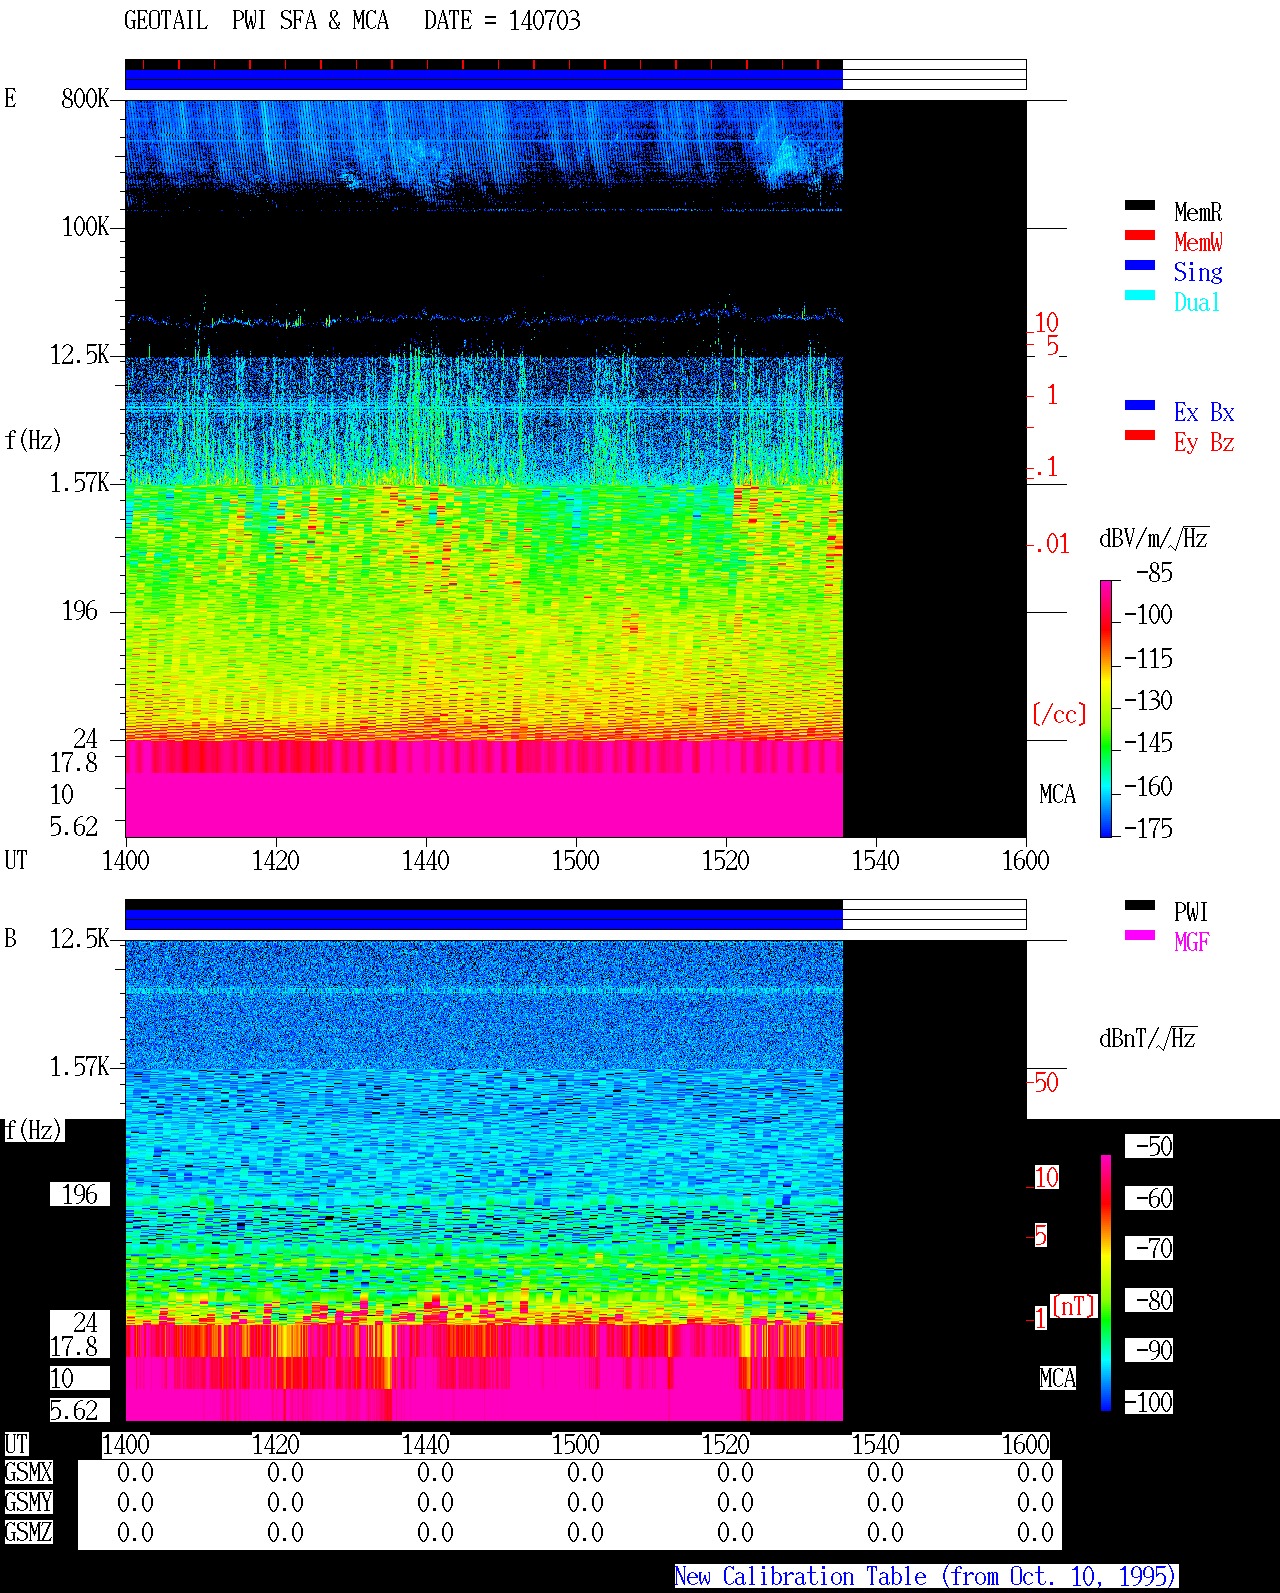Screen dimensions: 1280x1593
Task: Click the E channel label at top left
Action: click(x=10, y=98)
